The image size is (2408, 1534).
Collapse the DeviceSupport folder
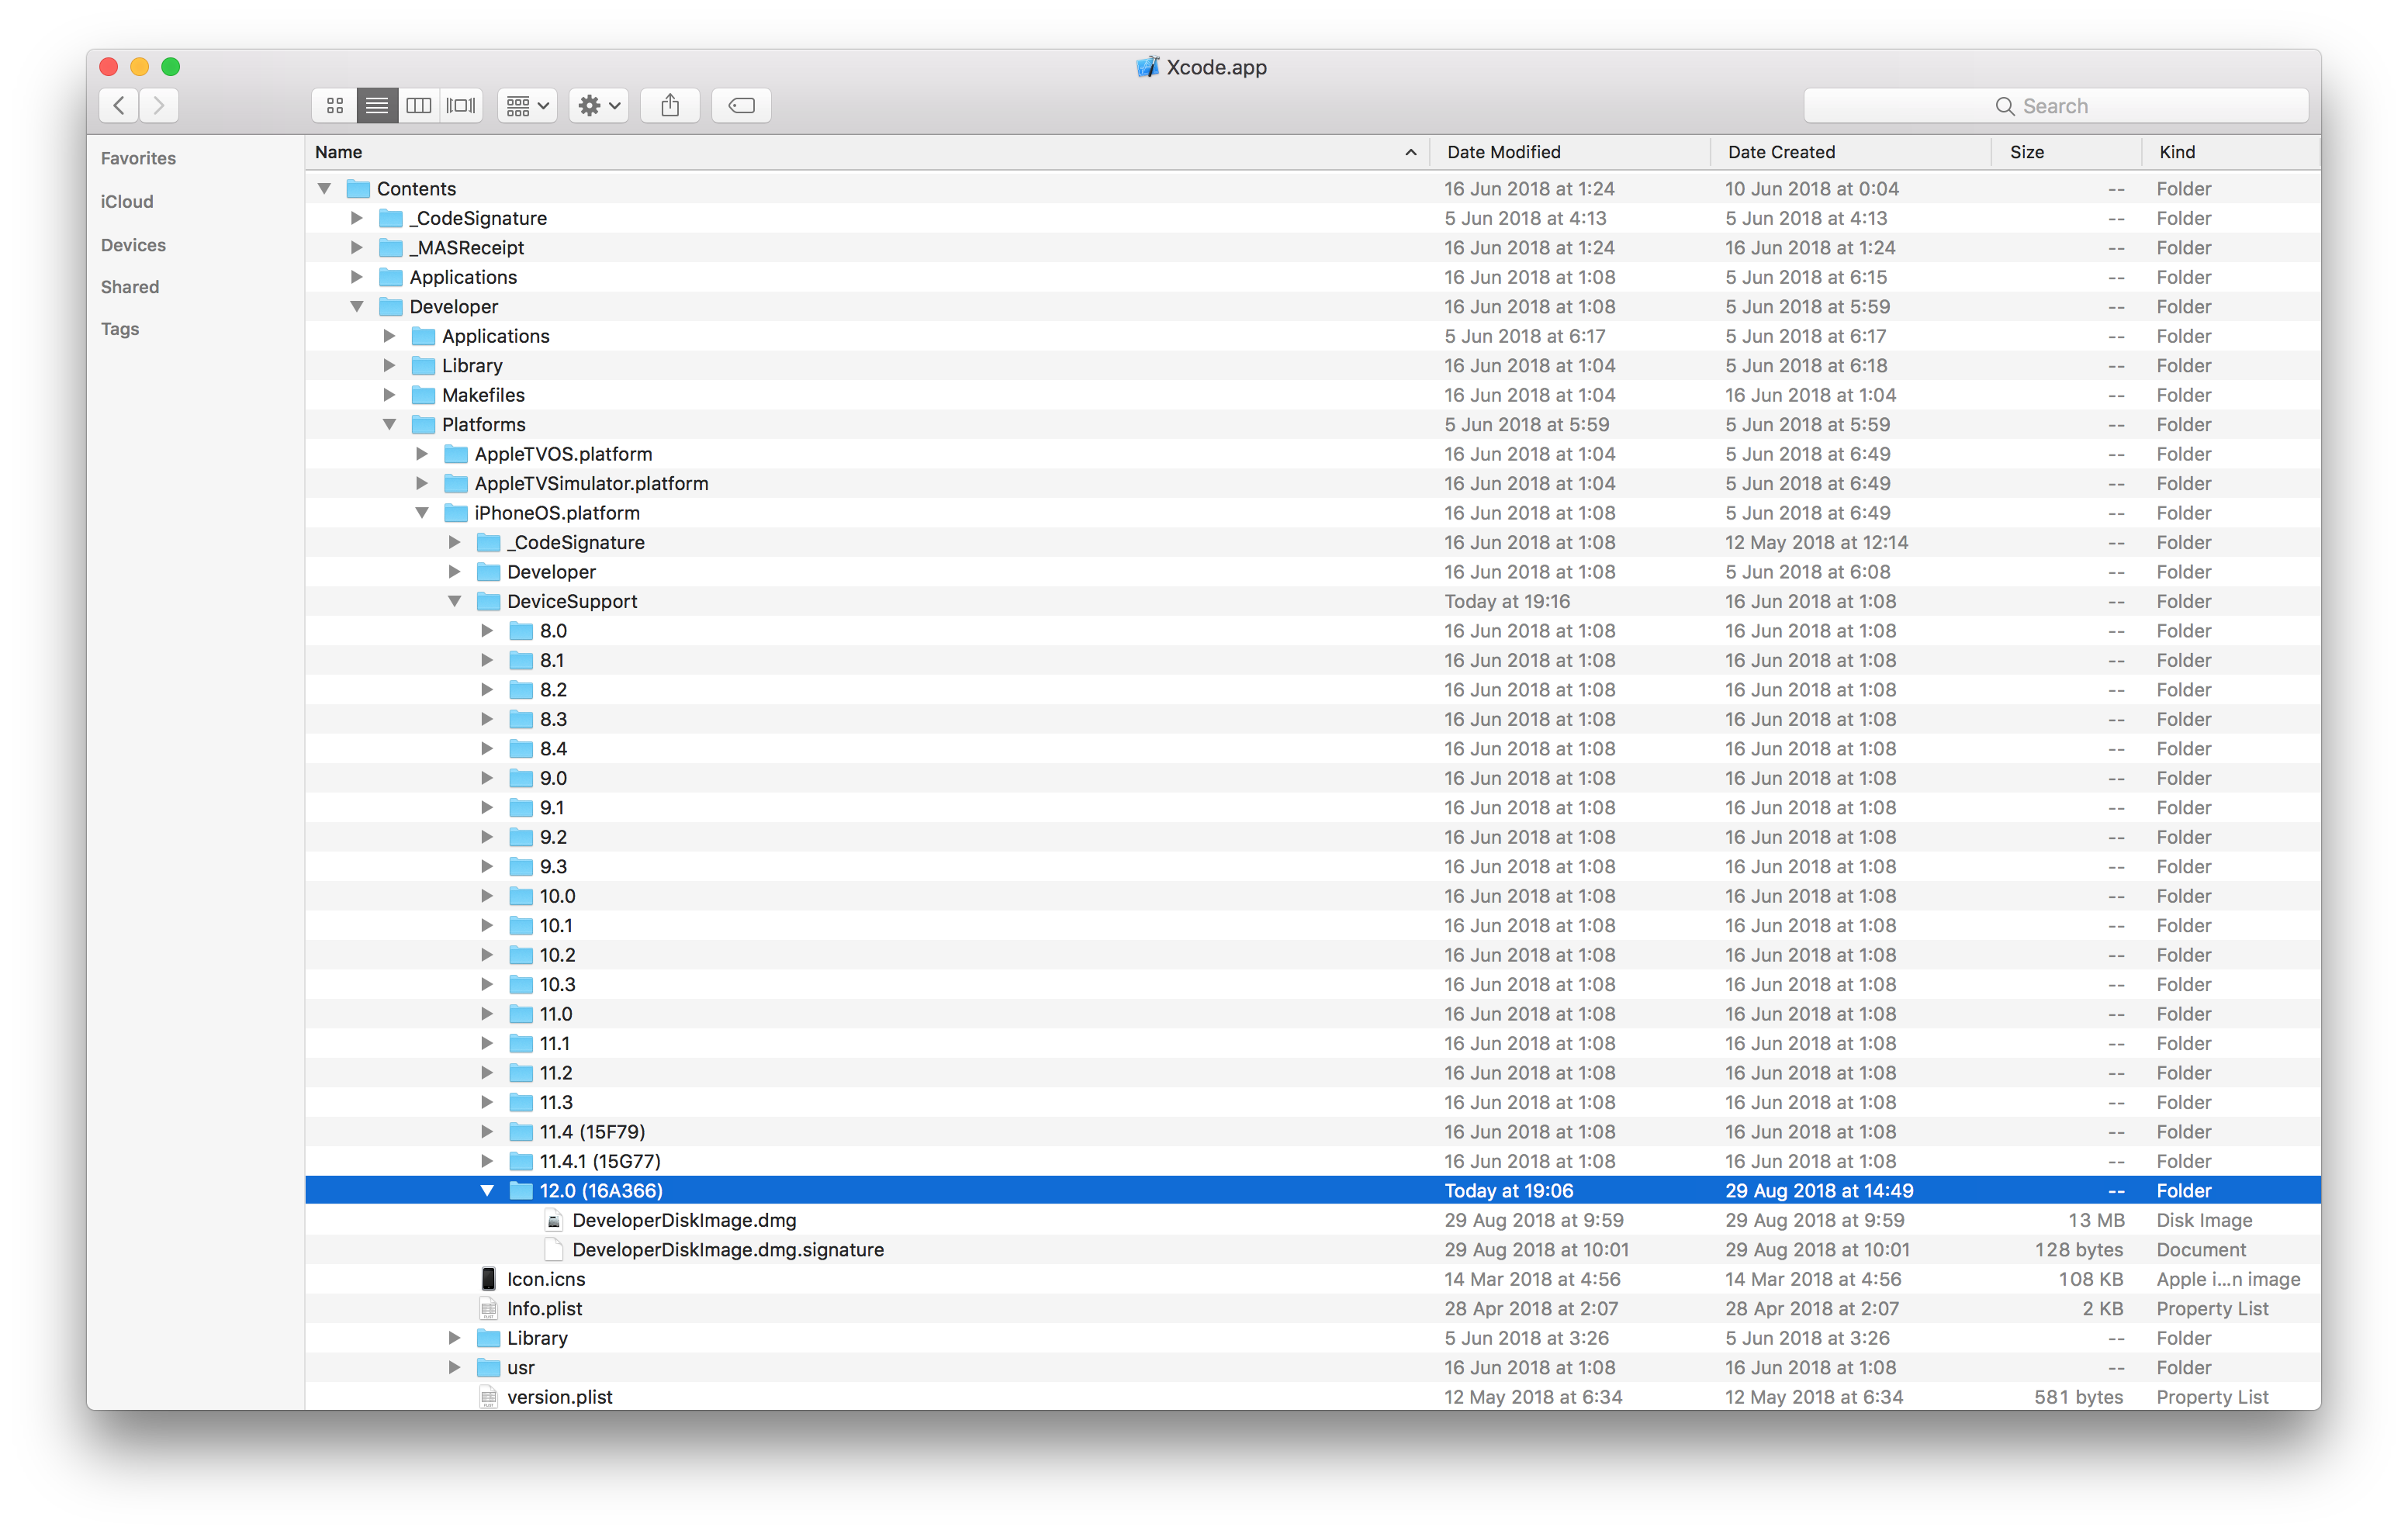[455, 601]
